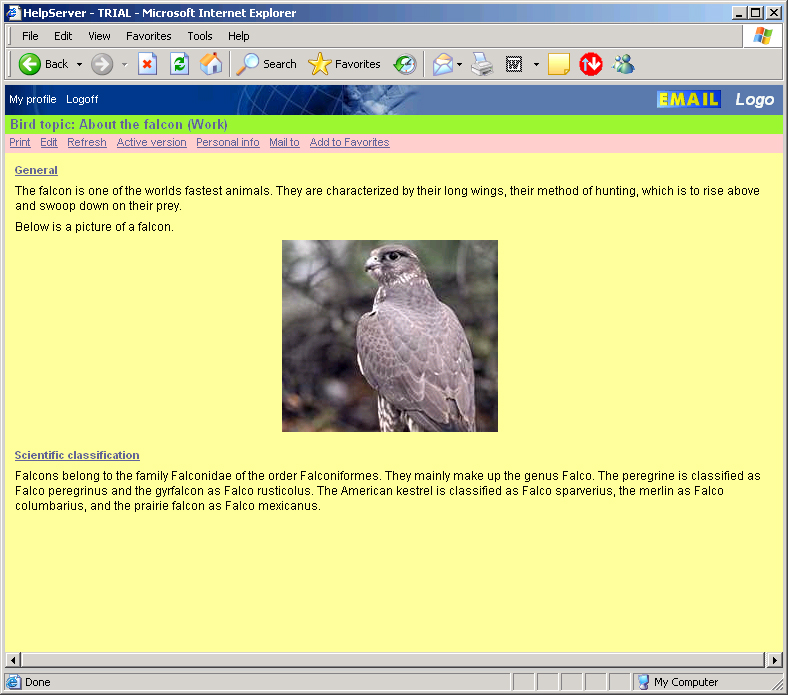Viewport: 788px width, 695px height.
Task: Click the horizontal scrollbar right arrow
Action: click(774, 659)
